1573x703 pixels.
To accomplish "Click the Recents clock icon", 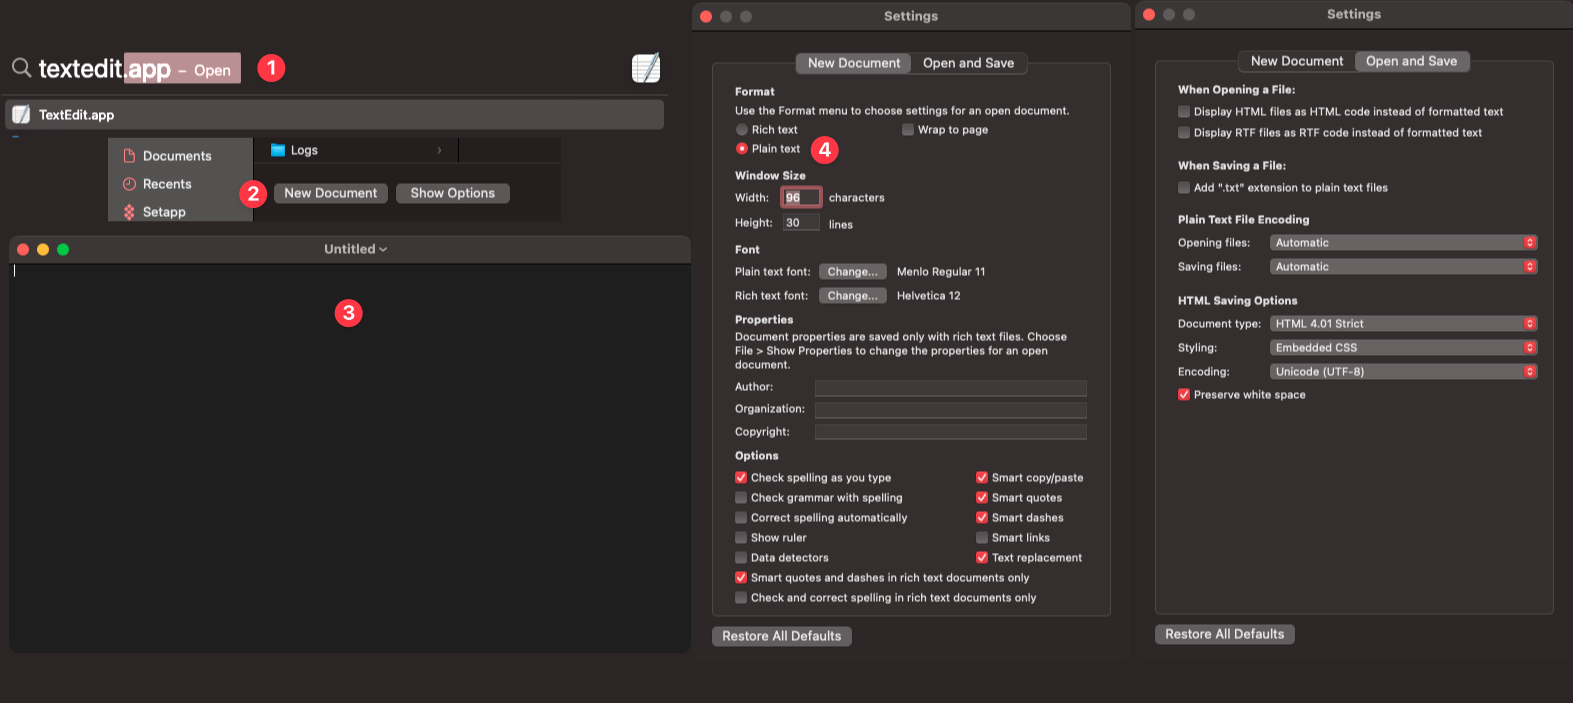I will tap(129, 184).
